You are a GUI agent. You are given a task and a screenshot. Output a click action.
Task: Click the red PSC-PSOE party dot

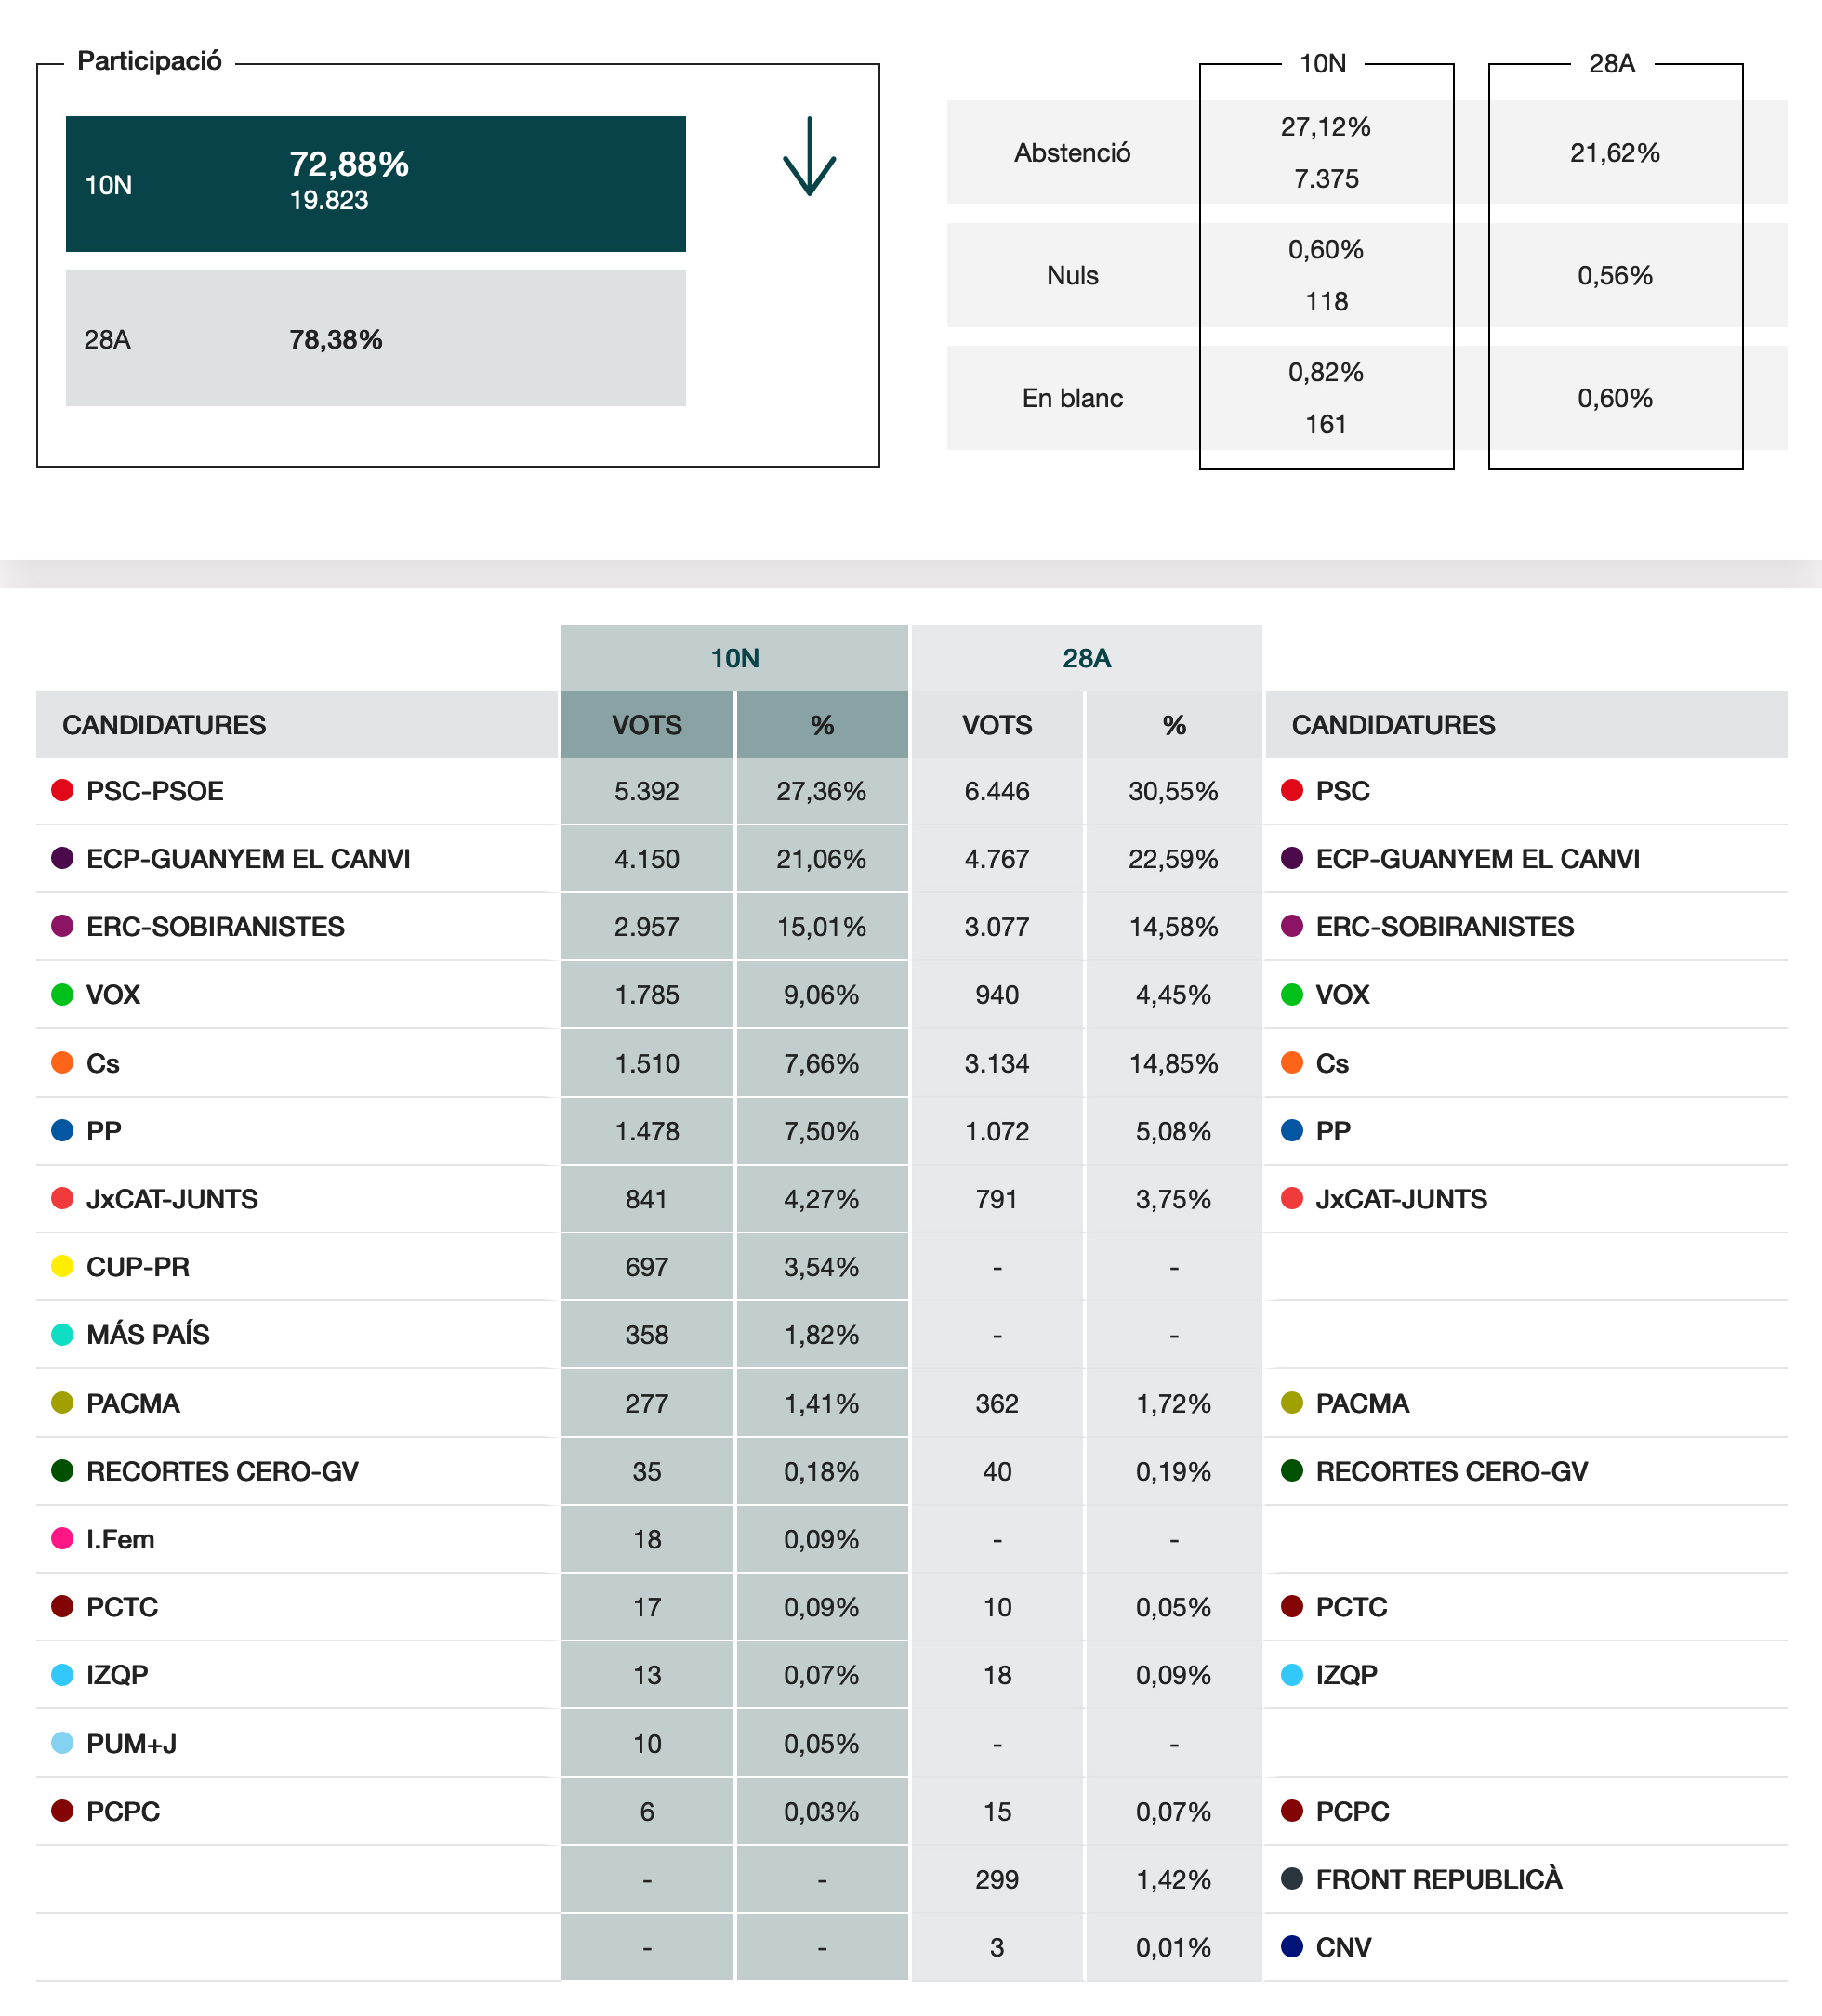pos(62,790)
